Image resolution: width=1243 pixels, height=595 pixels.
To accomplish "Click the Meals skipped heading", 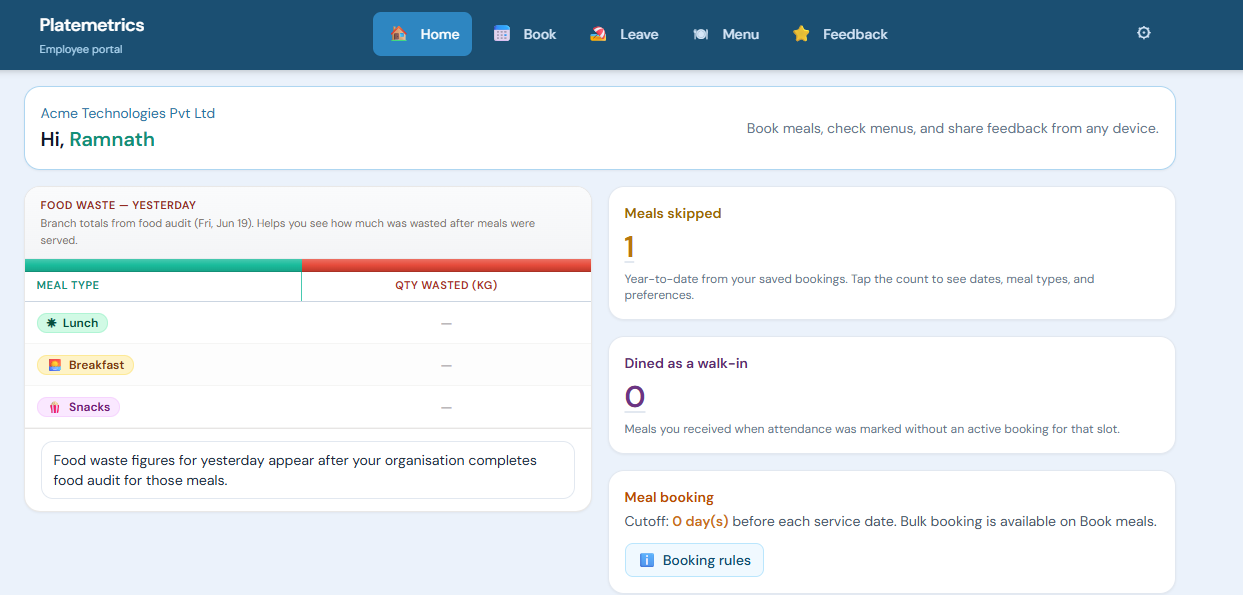I will (x=673, y=213).
